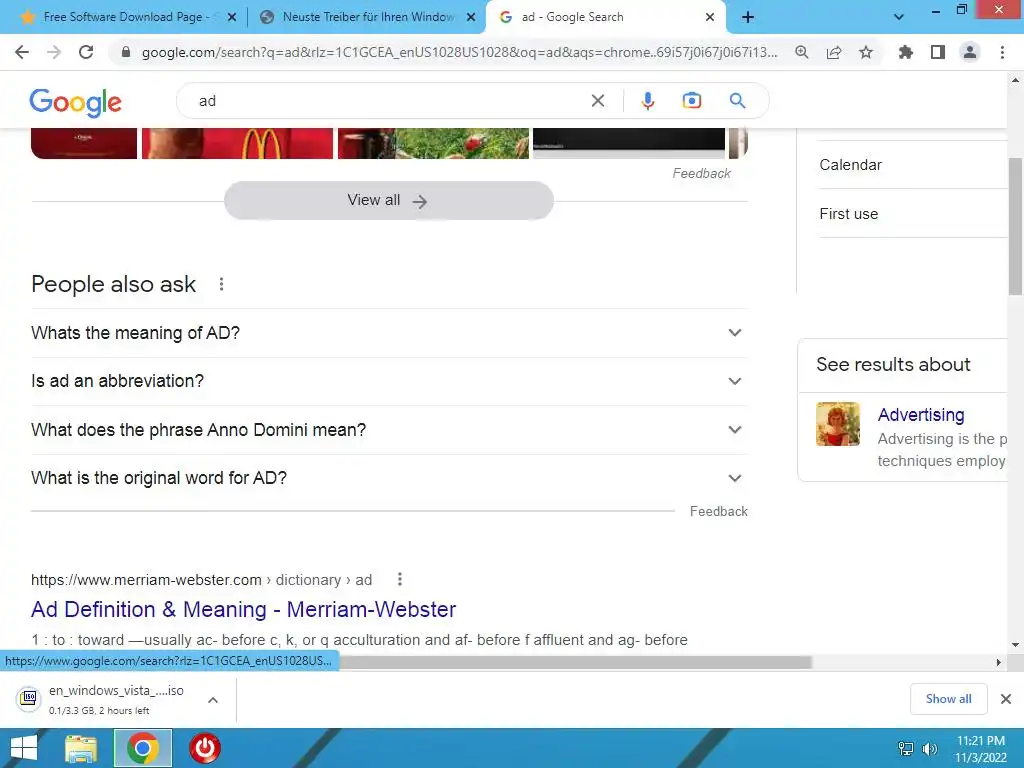Go back to the previous page

(22, 52)
